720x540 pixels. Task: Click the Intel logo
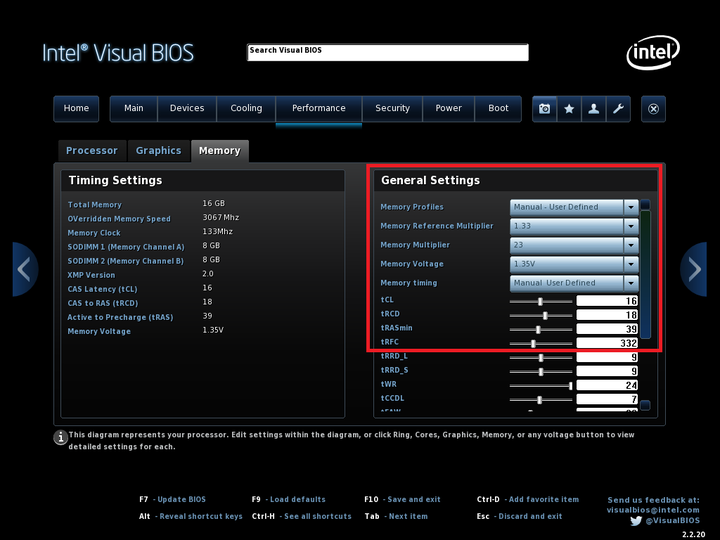point(653,52)
